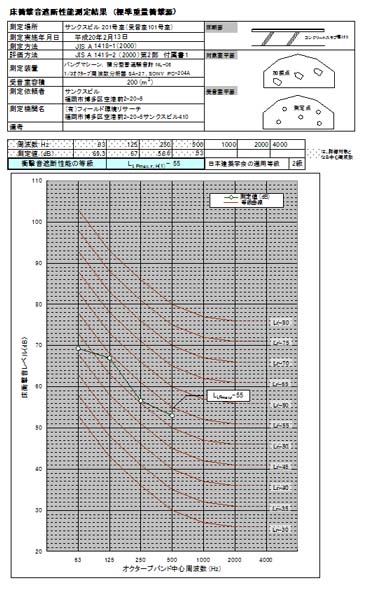368x592 pixels.
Task: Click the highlighted impact sound rating cell
Action: (156, 164)
